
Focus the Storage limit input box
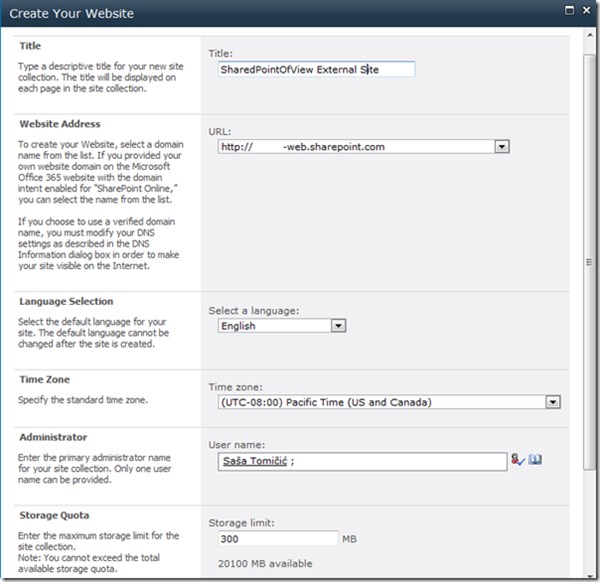tap(277, 539)
